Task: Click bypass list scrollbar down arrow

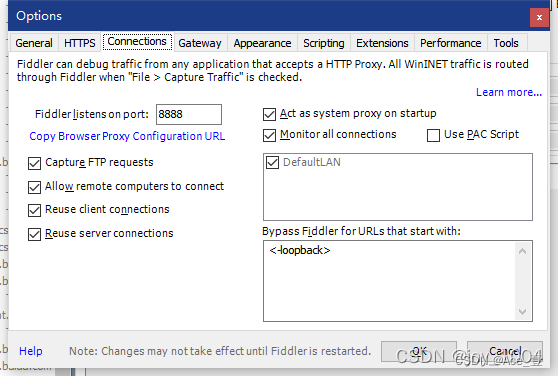Action: [x=522, y=312]
